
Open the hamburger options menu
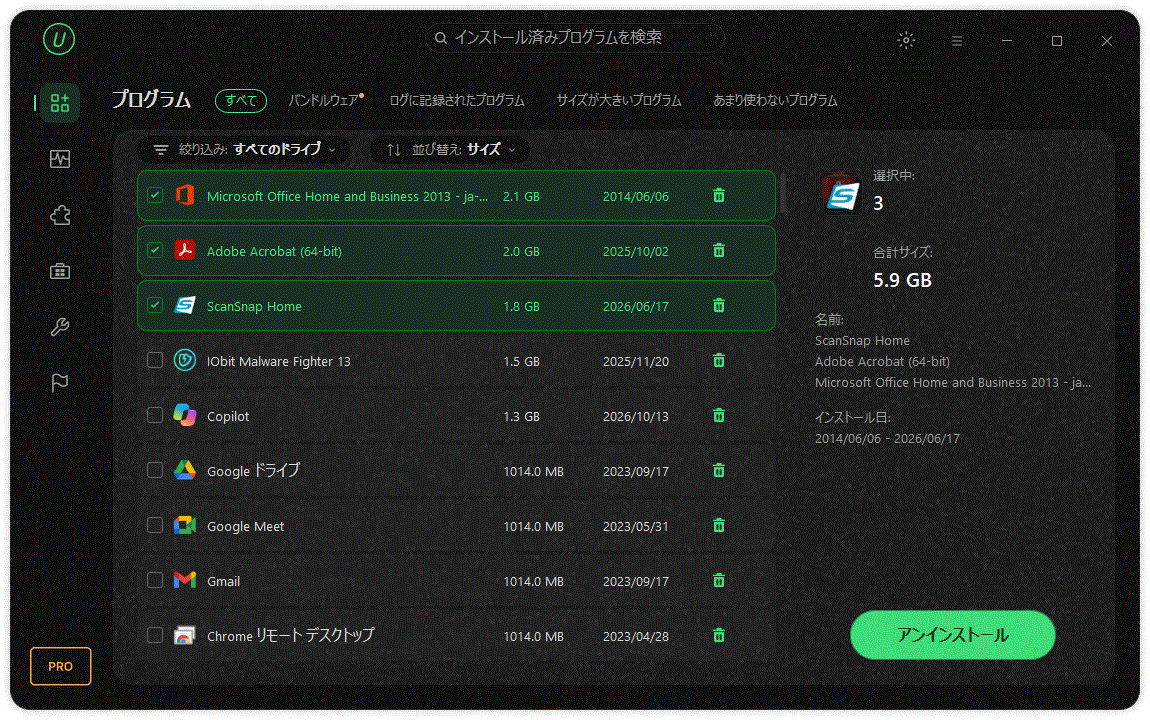[x=956, y=41]
